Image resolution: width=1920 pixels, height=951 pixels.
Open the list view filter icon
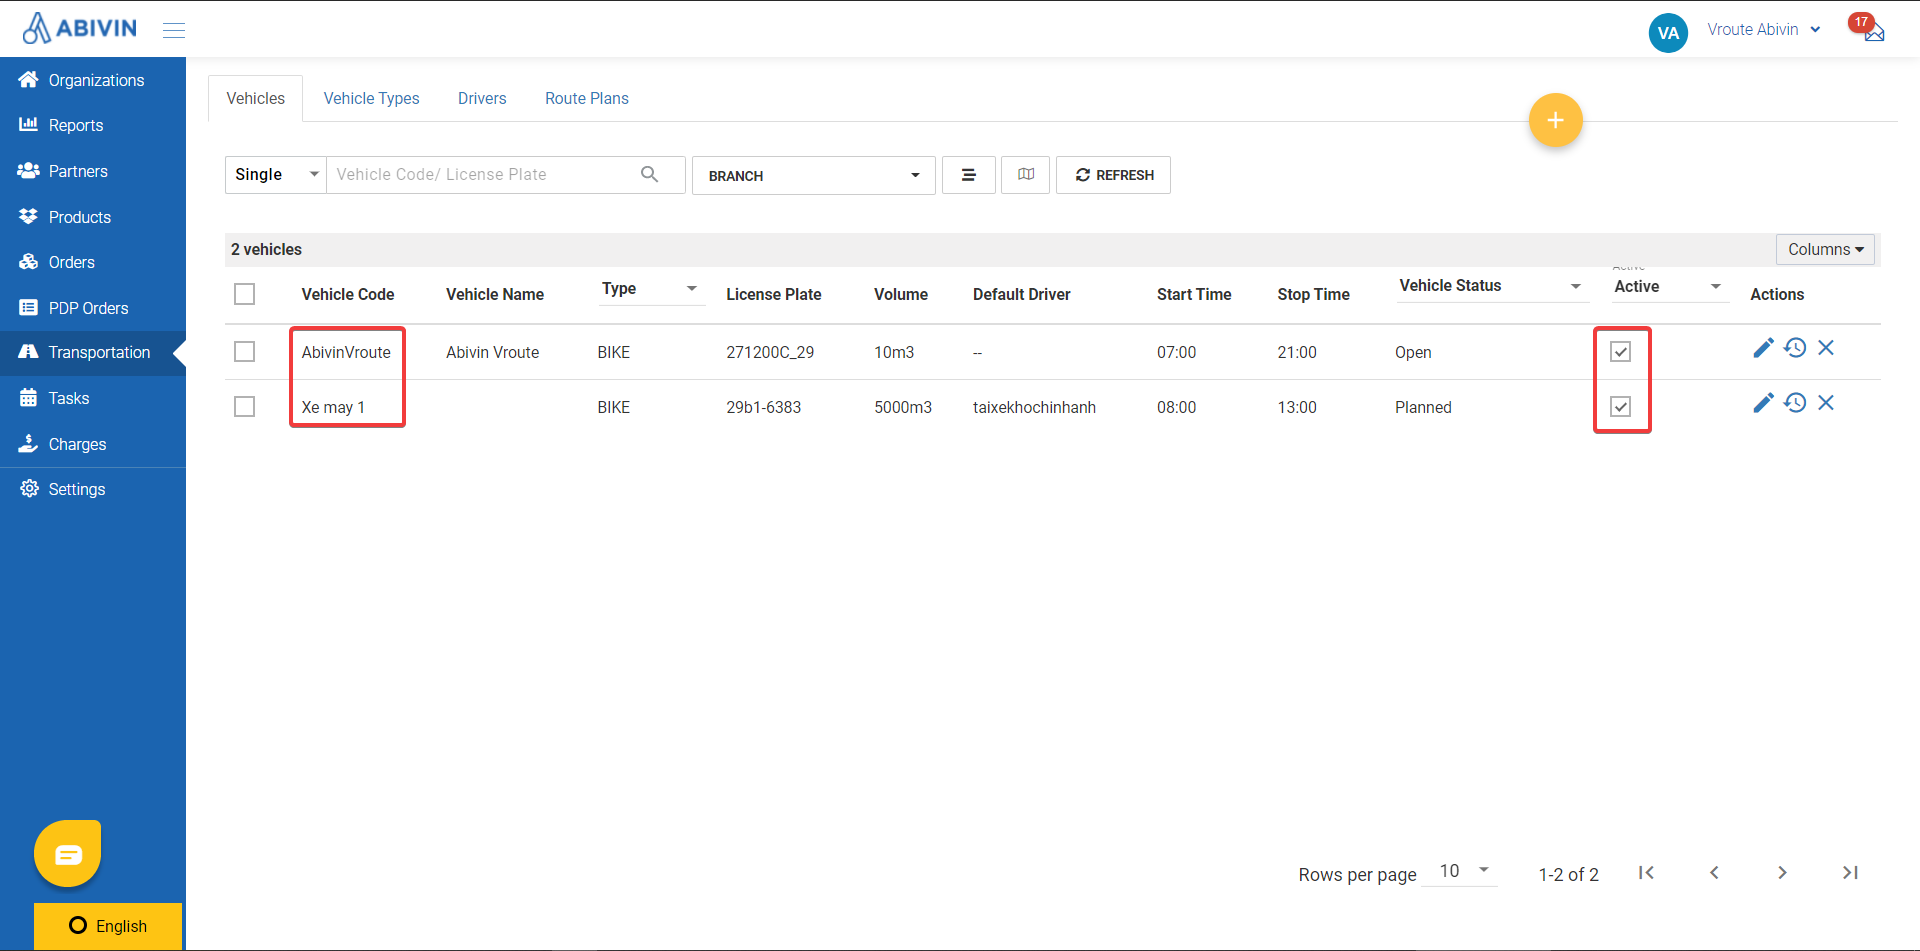968,175
